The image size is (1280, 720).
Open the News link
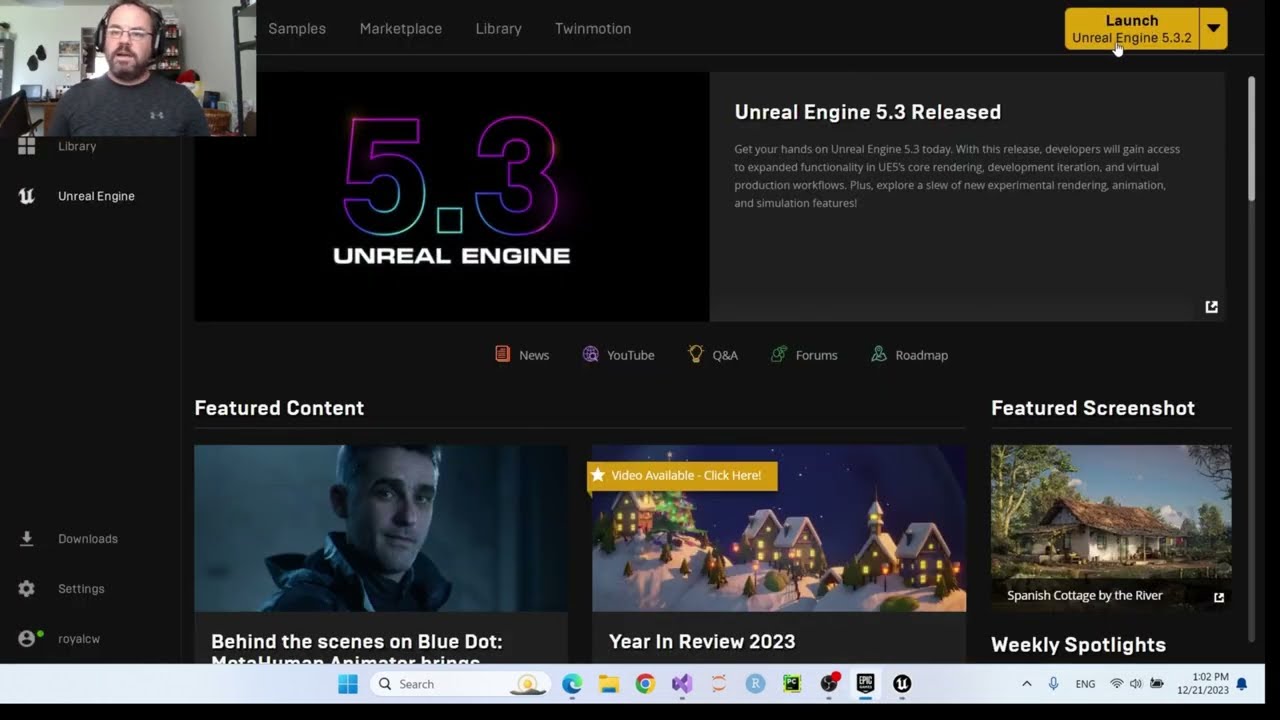click(x=534, y=355)
